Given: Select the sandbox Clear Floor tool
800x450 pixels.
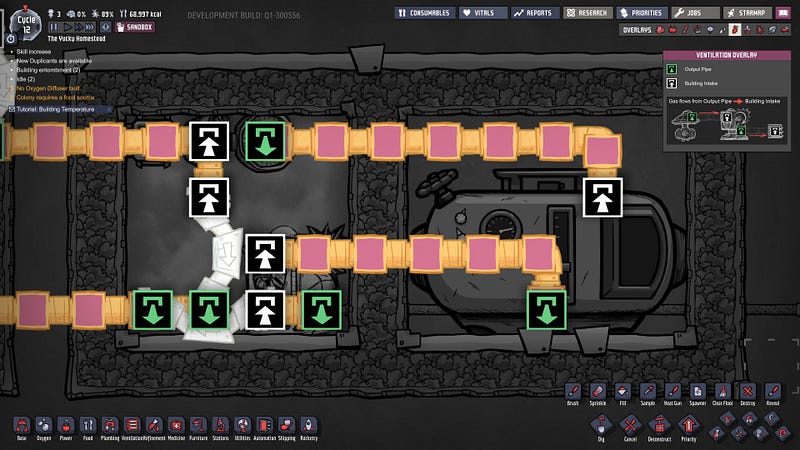Looking at the screenshot, I should pos(722,392).
